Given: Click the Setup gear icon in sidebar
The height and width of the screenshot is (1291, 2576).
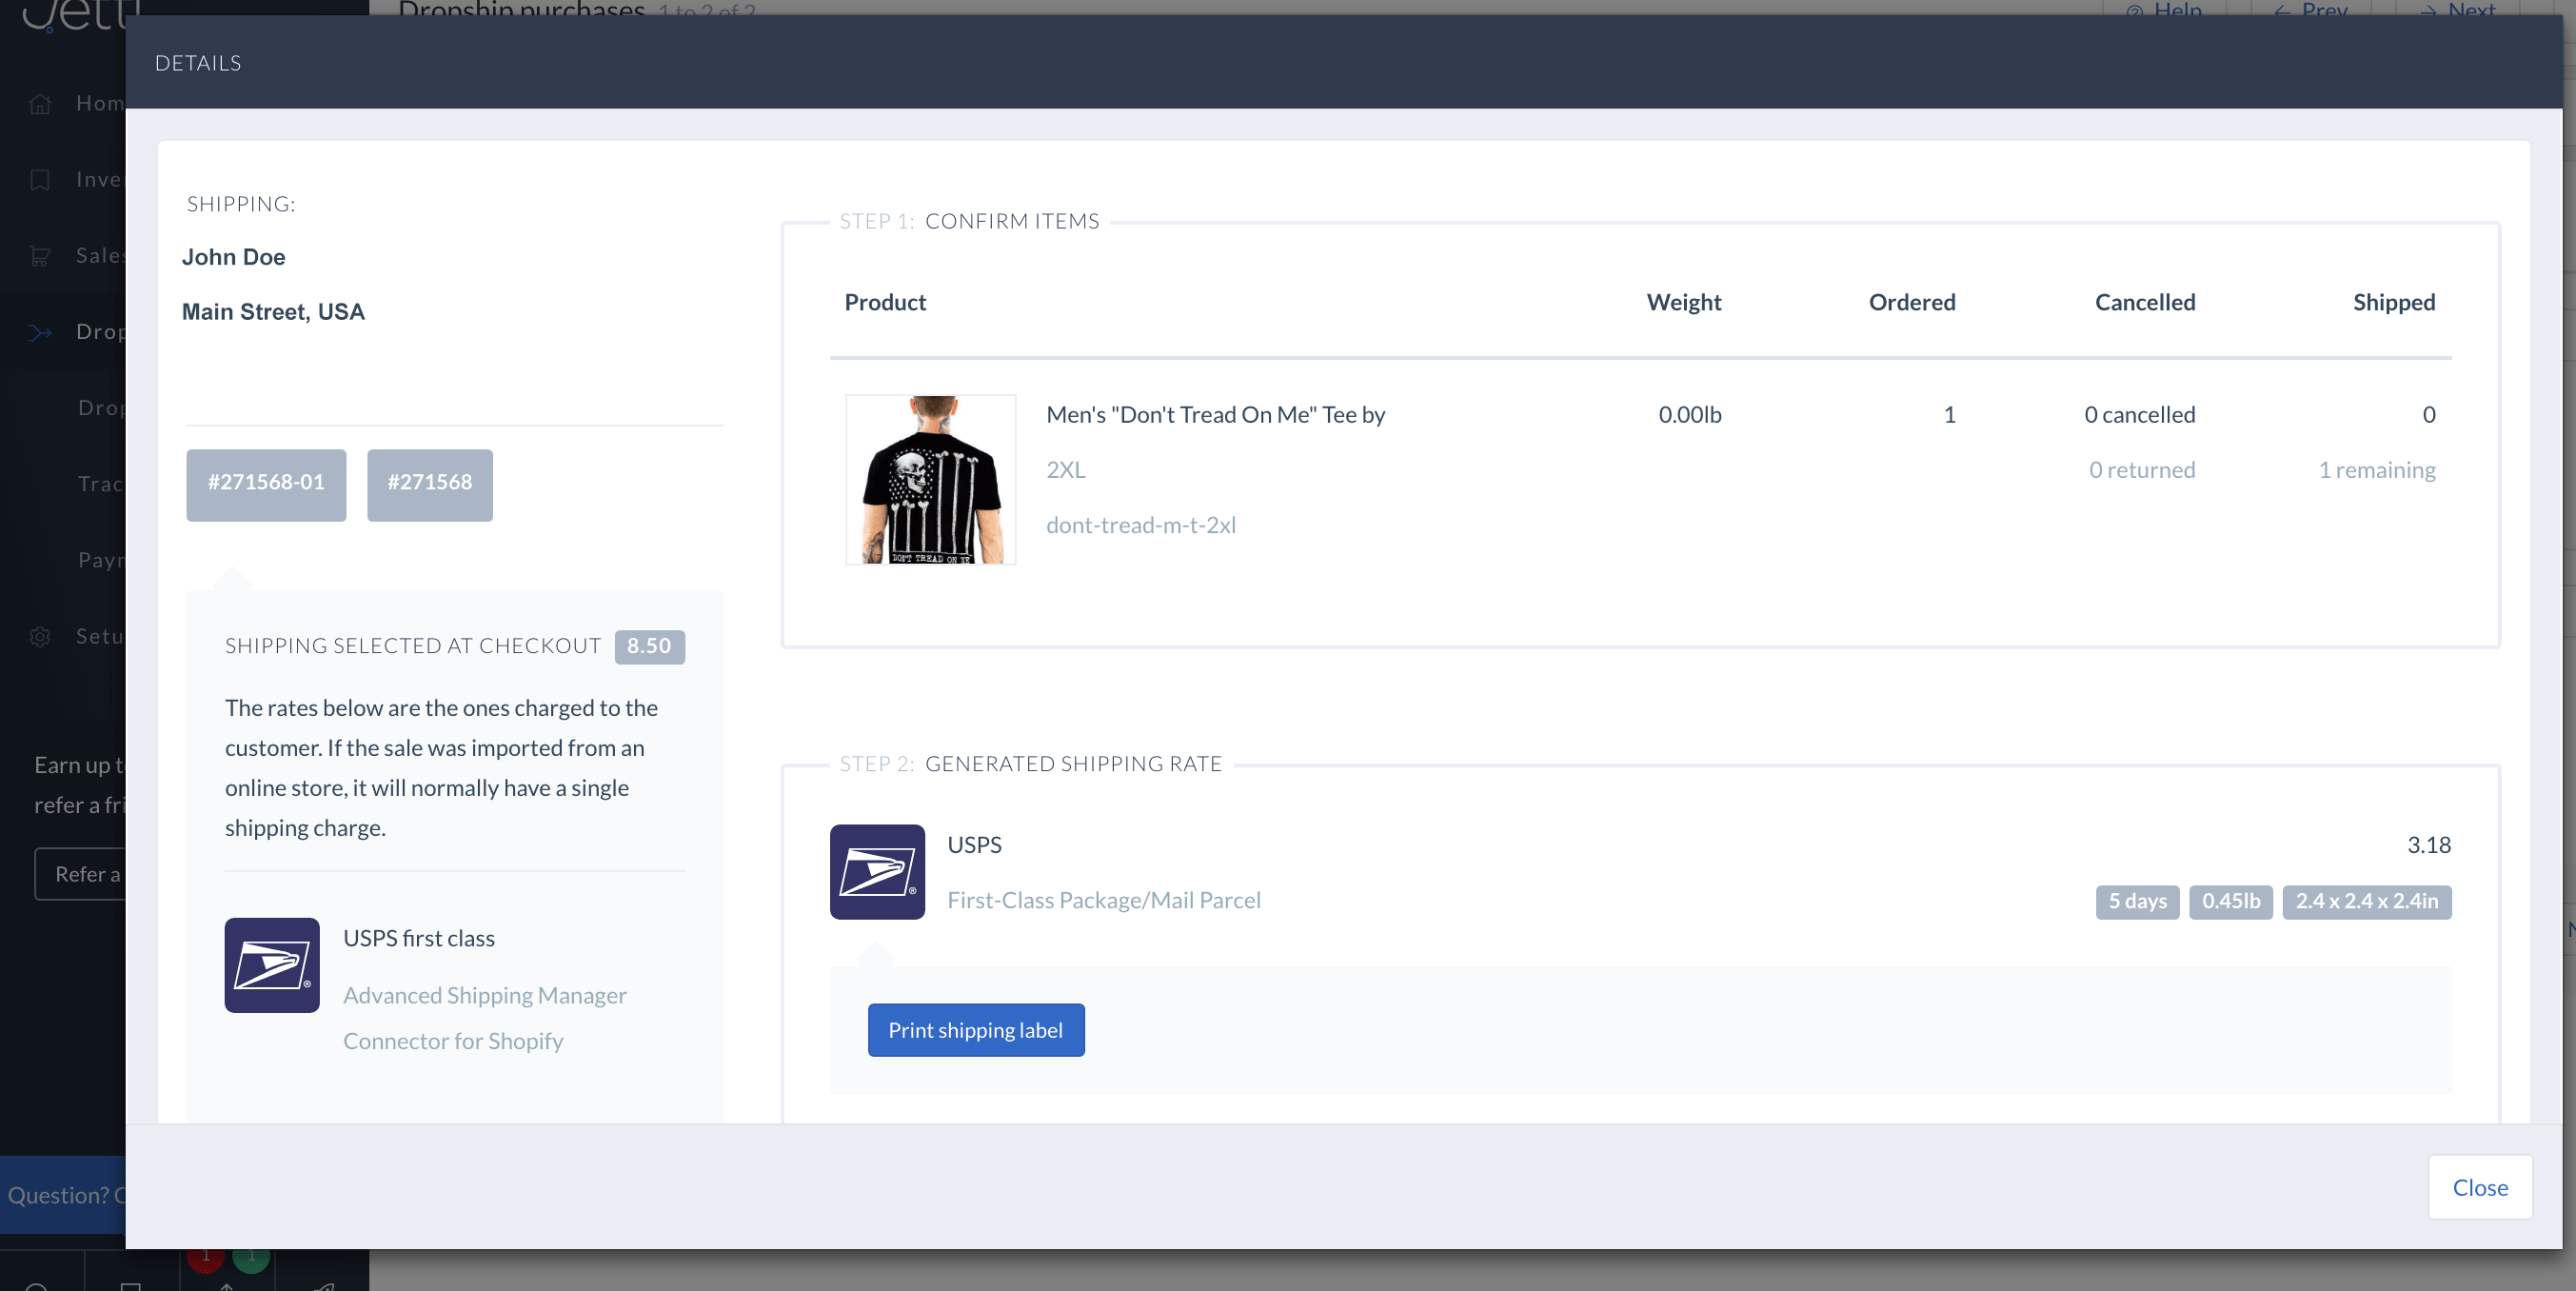Looking at the screenshot, I should click(40, 637).
